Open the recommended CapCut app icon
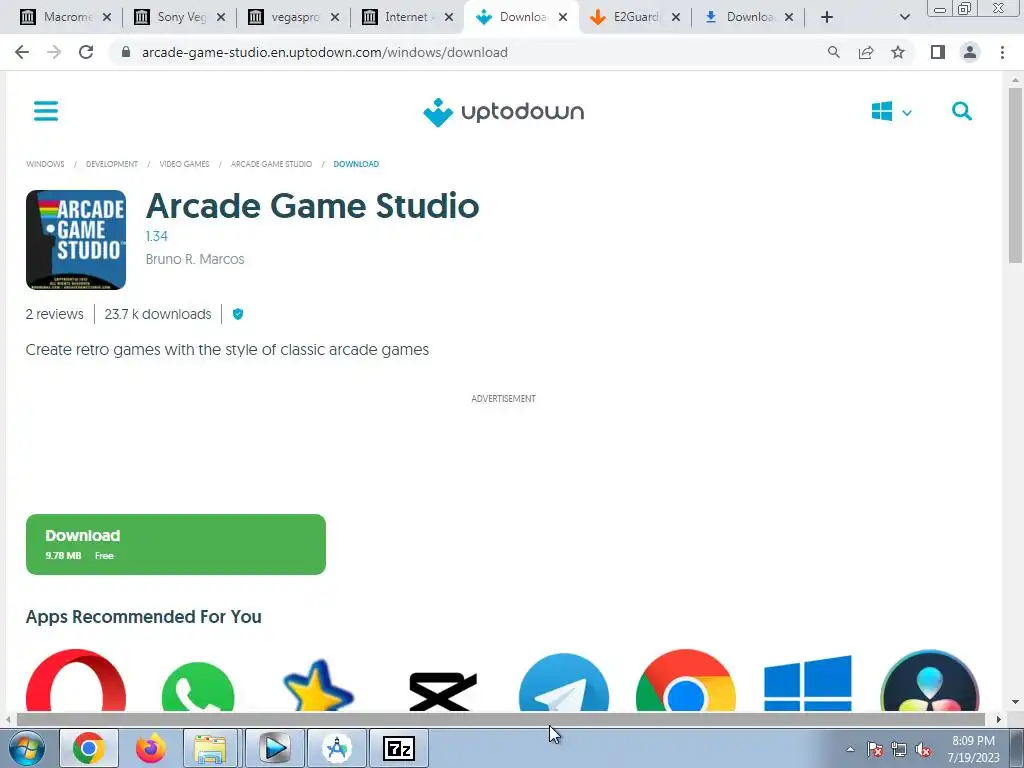Image resolution: width=1024 pixels, height=768 pixels. click(443, 691)
